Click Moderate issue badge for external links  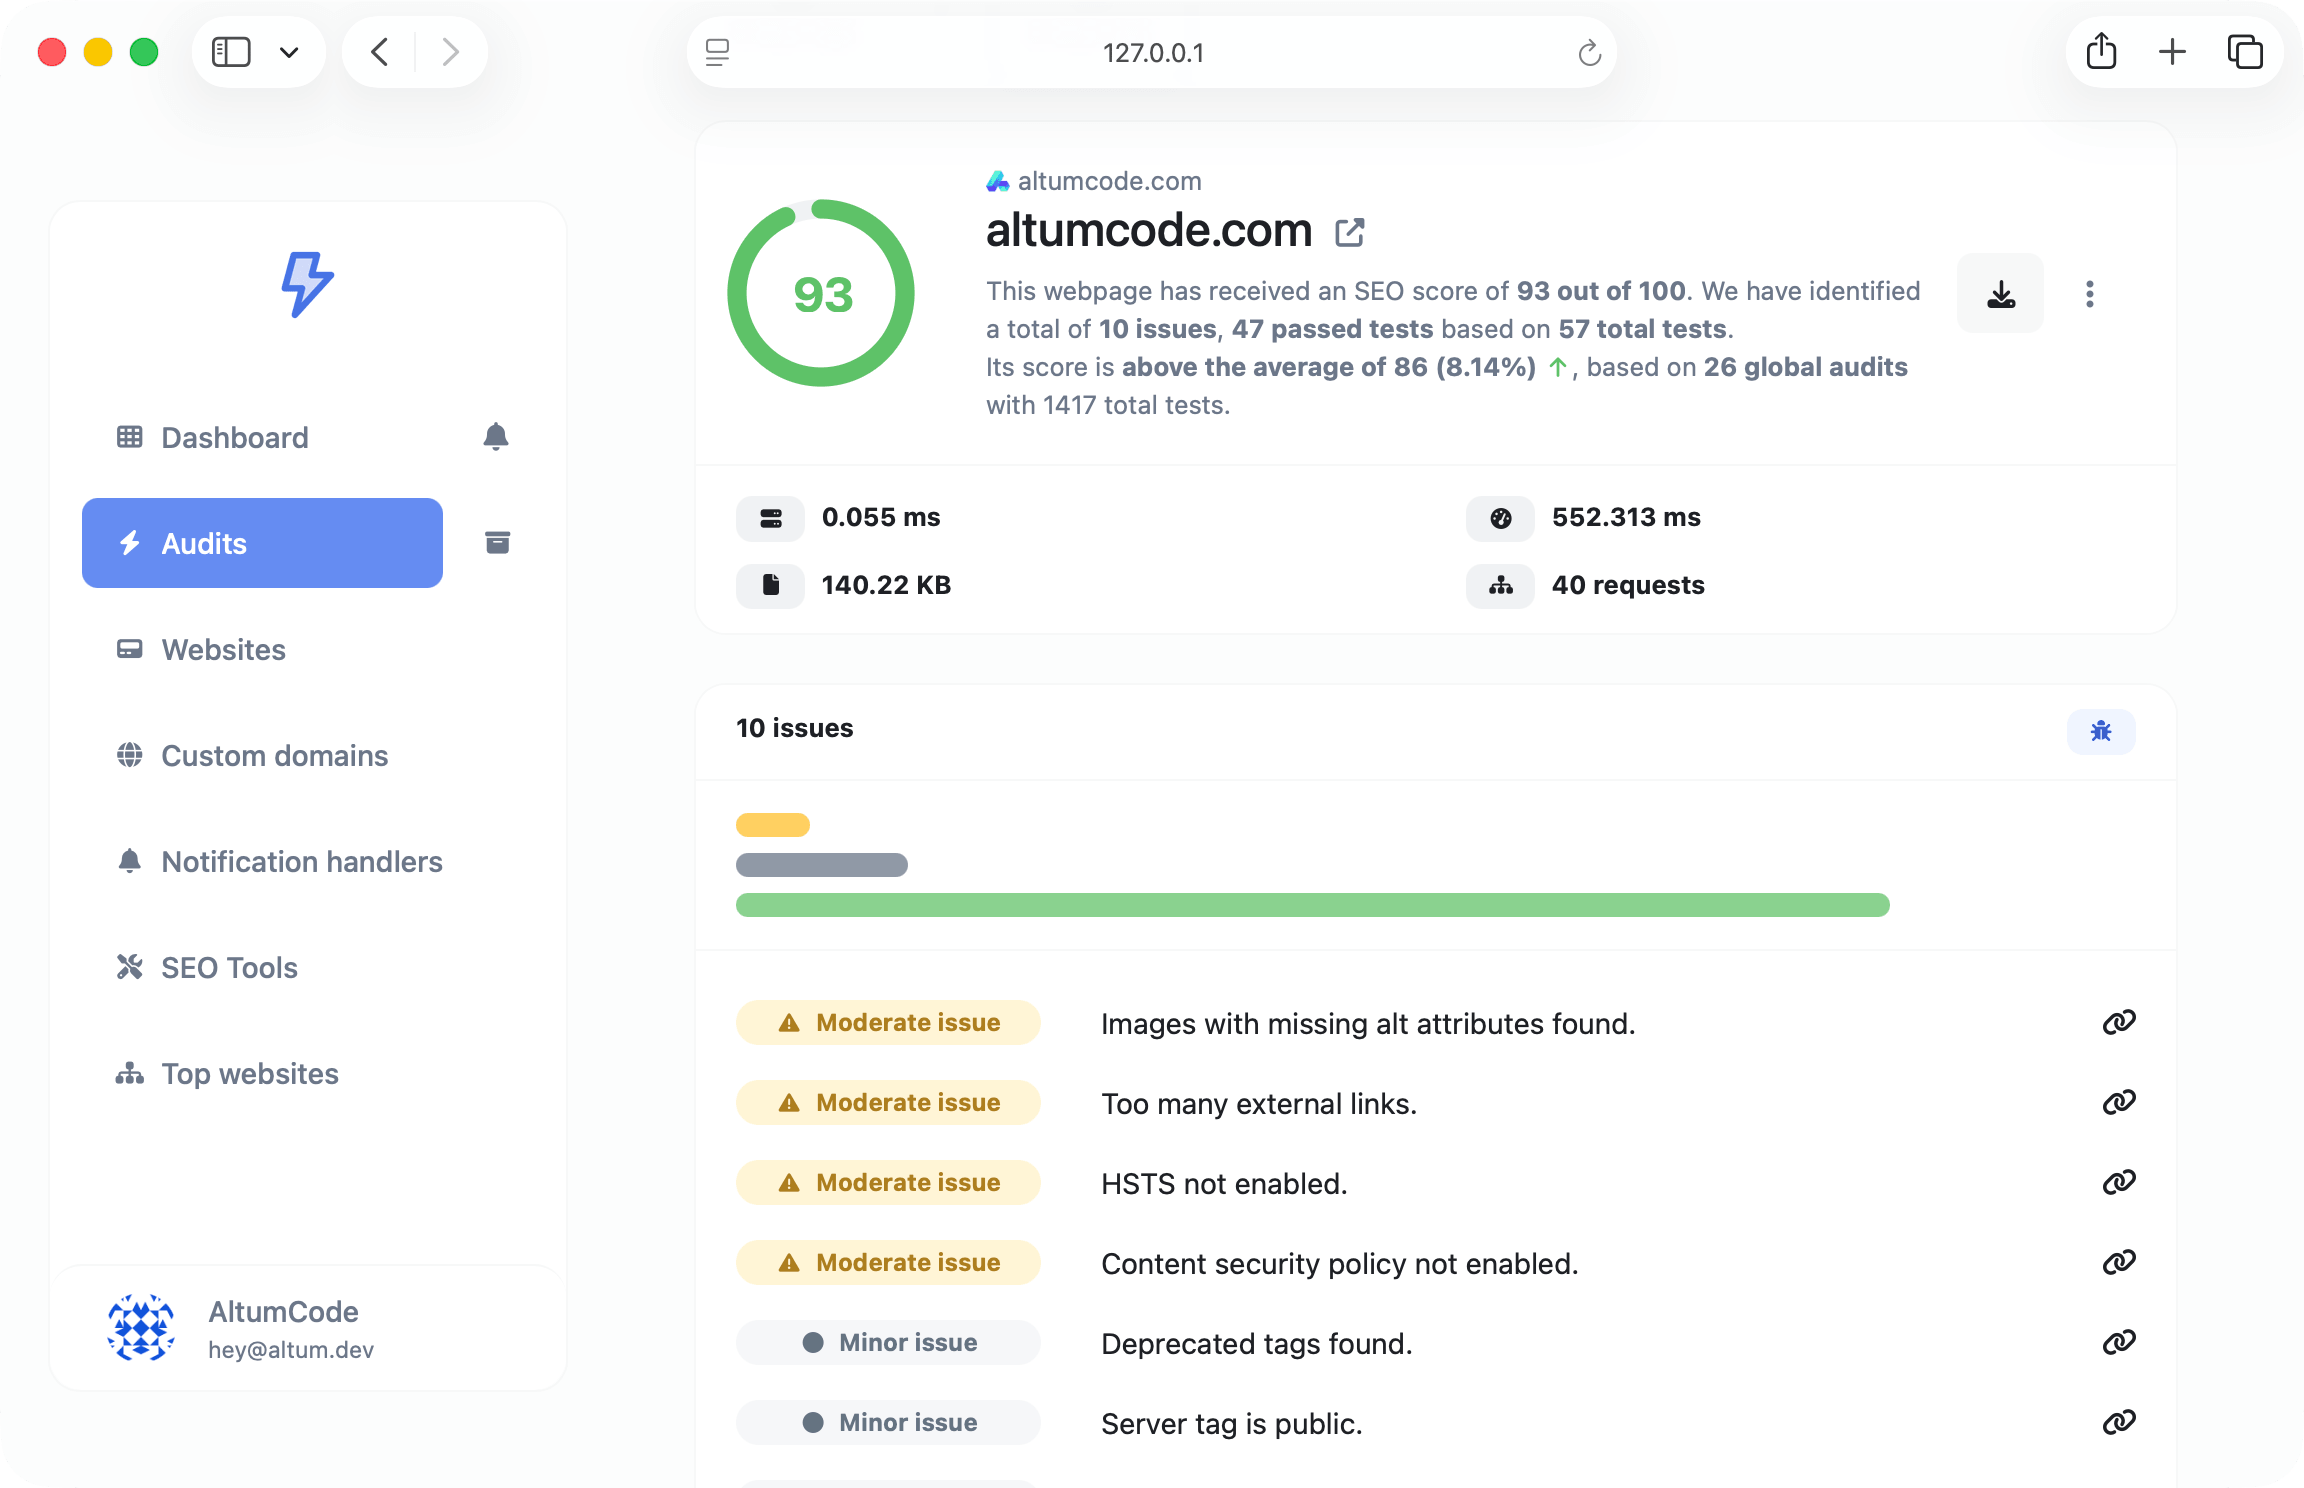(888, 1102)
